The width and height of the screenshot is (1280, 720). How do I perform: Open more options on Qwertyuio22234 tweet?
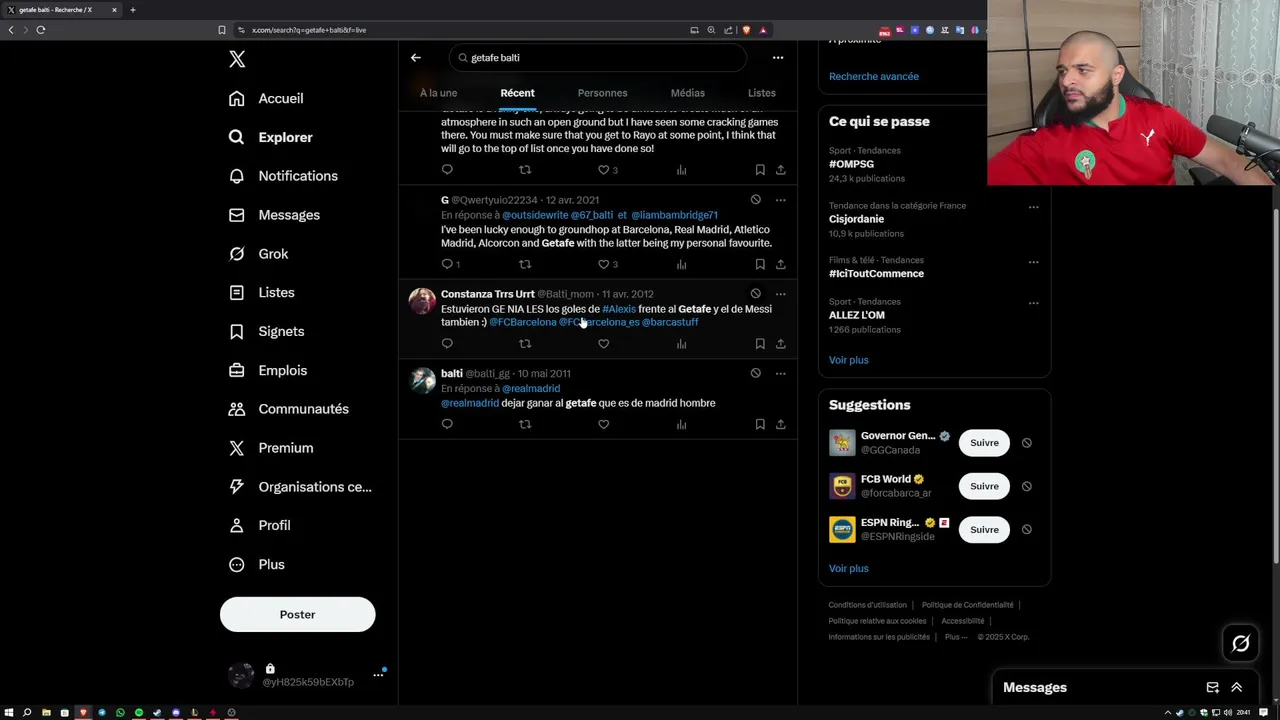click(780, 200)
